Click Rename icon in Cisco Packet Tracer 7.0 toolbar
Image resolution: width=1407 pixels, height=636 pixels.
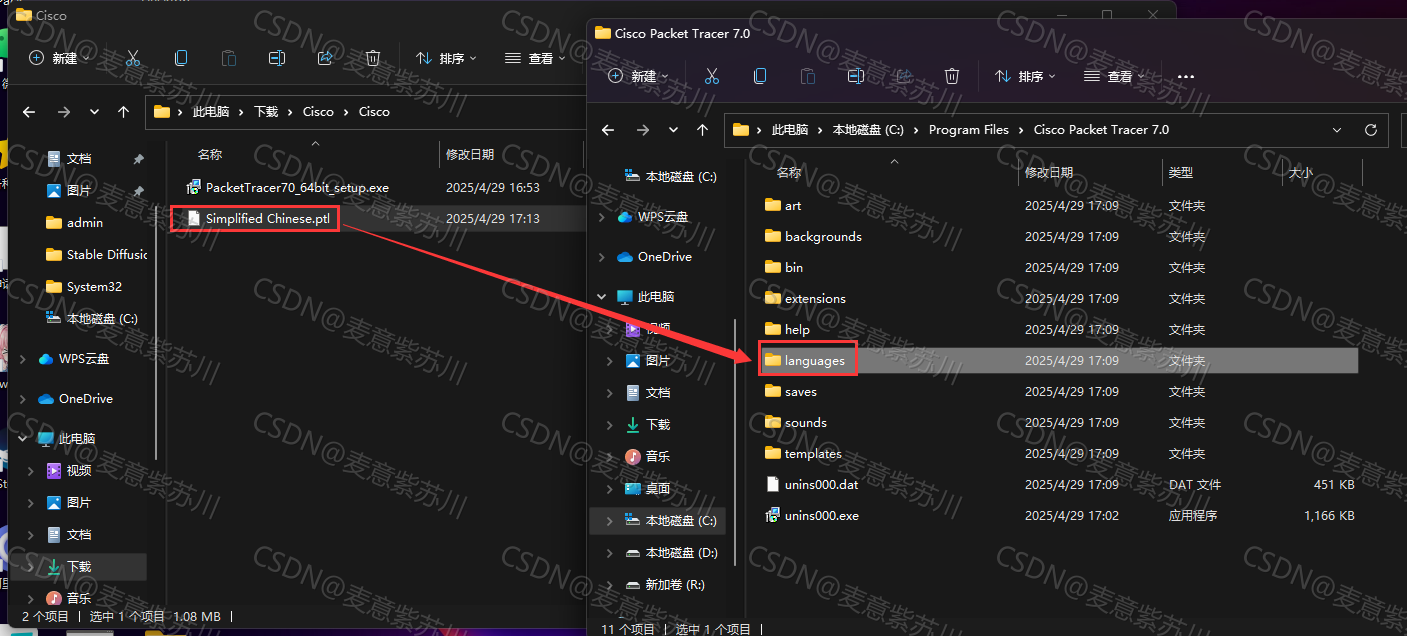tap(855, 76)
